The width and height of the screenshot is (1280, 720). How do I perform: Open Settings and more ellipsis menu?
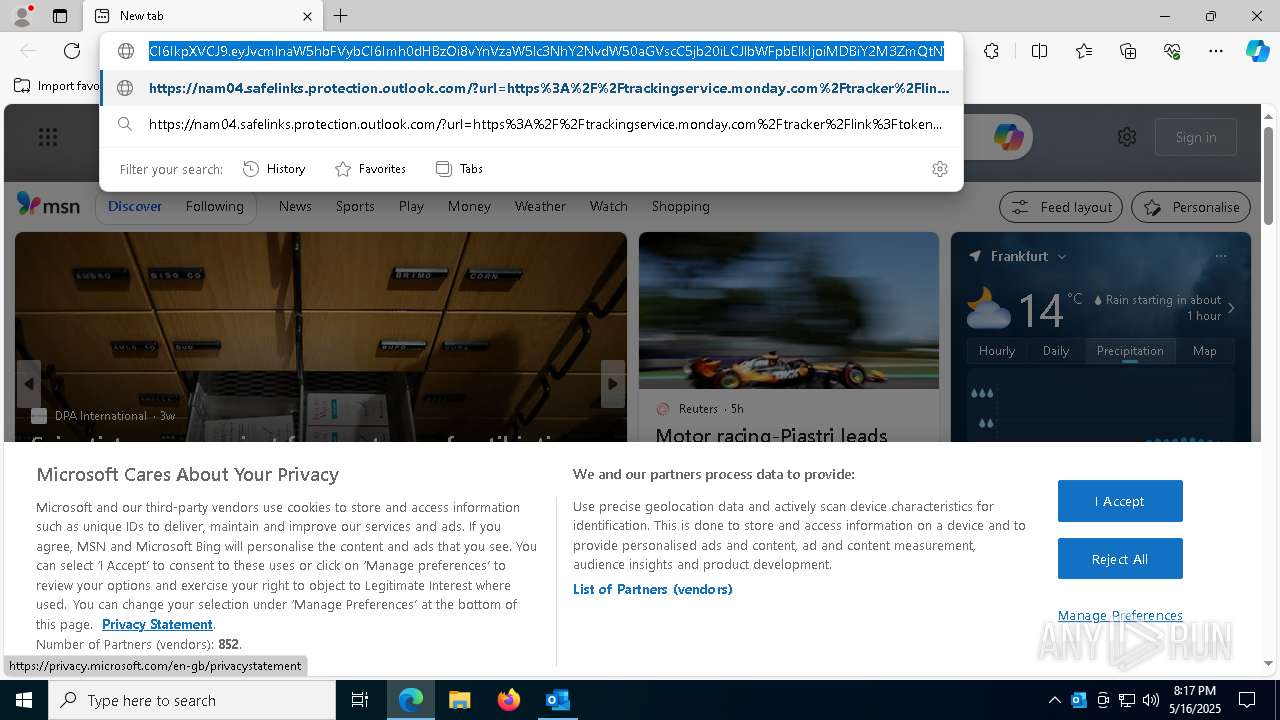1216,51
